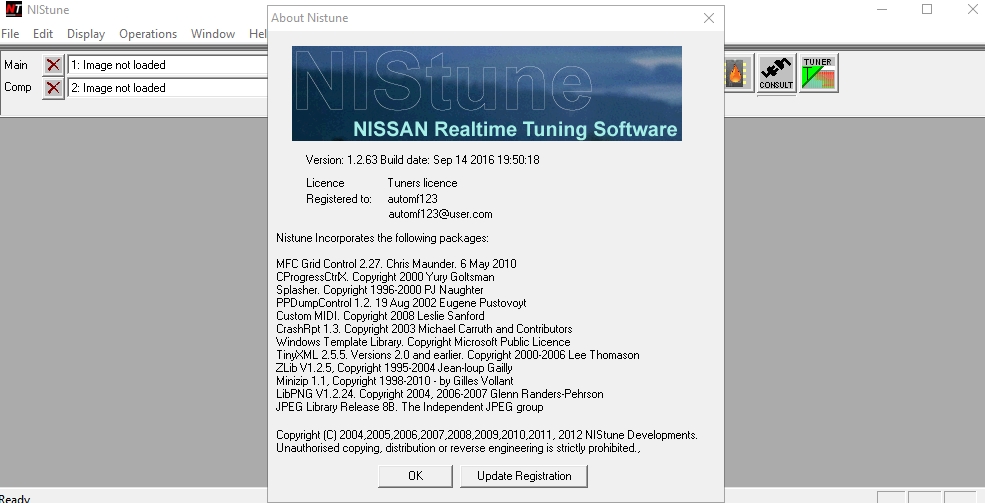
Task: Click the Update Registration button
Action: (524, 476)
